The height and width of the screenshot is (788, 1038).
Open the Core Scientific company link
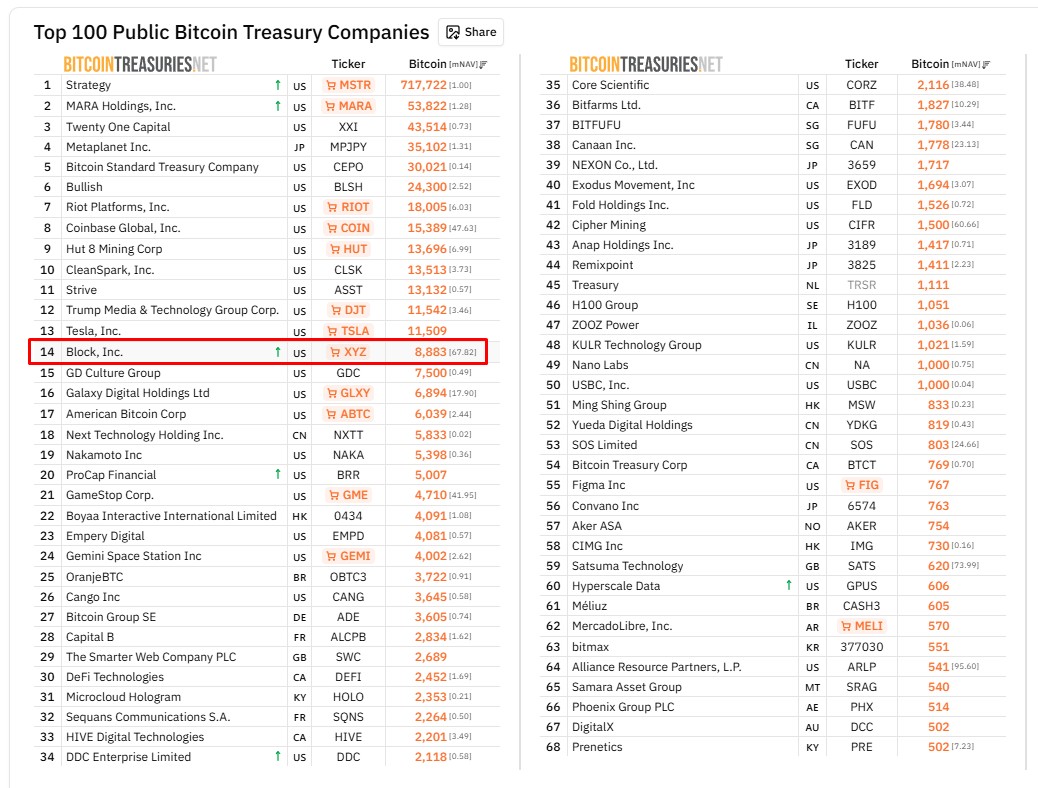[610, 85]
